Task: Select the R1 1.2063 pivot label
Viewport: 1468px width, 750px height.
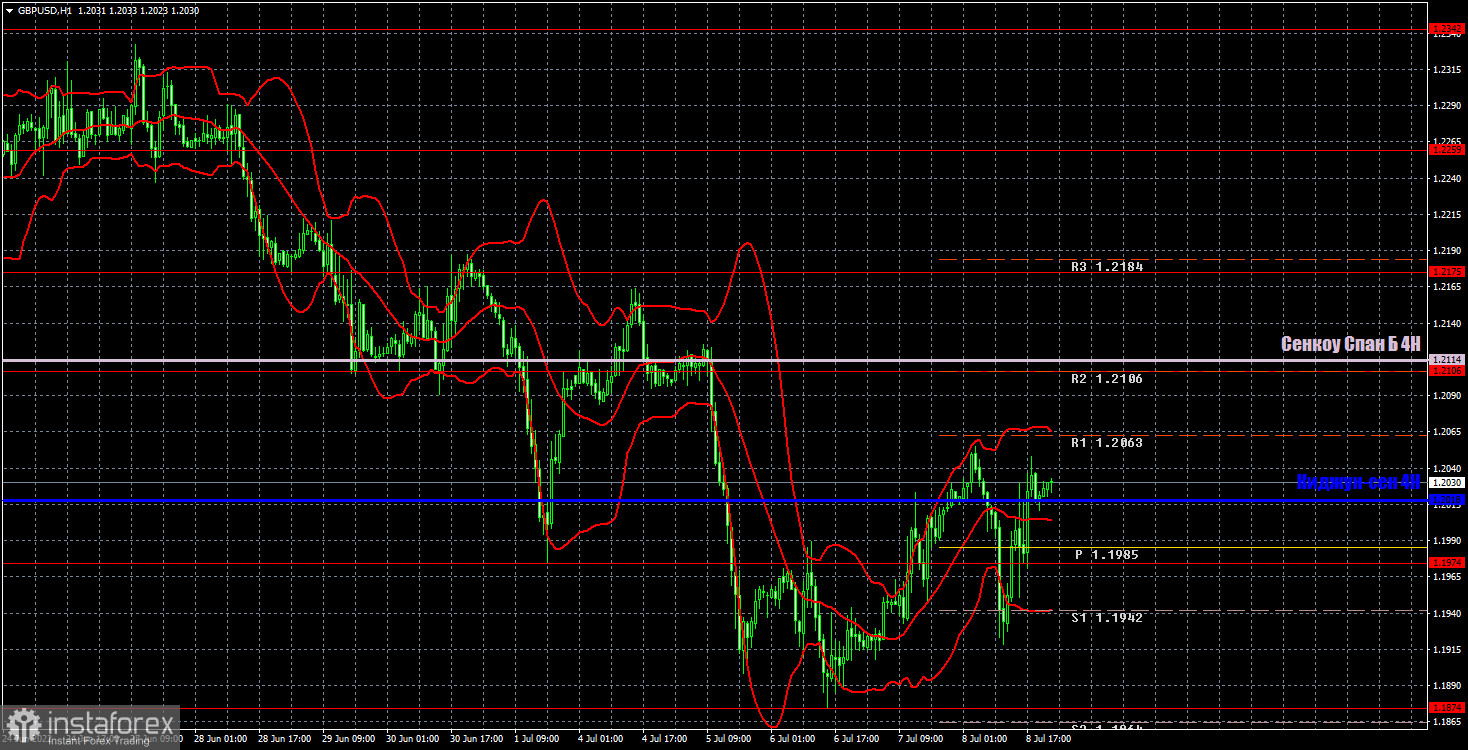Action: (x=1106, y=442)
